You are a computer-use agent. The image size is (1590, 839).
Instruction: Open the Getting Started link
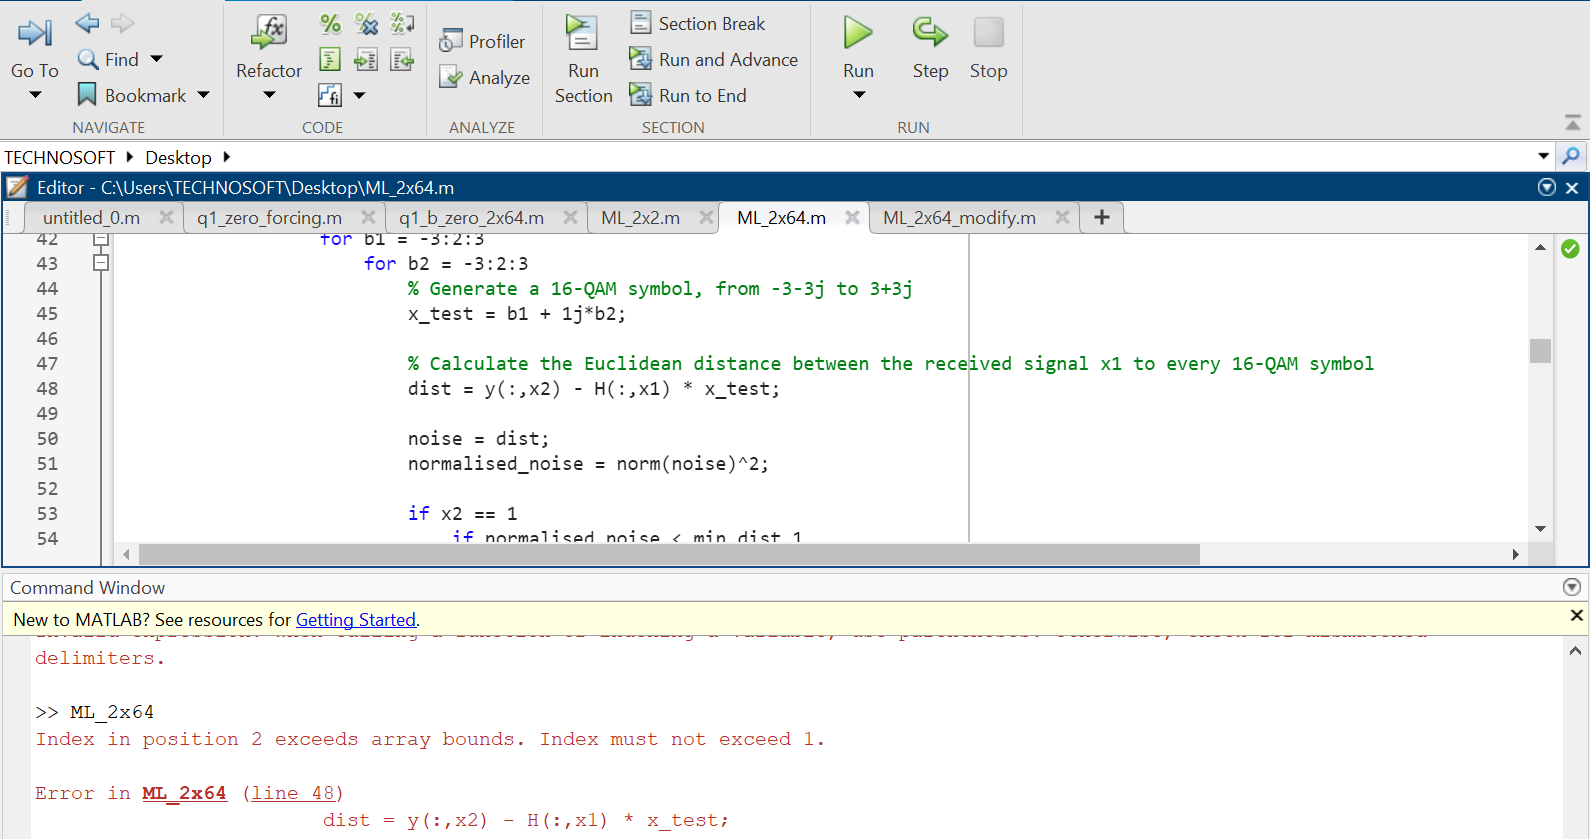[x=356, y=620]
